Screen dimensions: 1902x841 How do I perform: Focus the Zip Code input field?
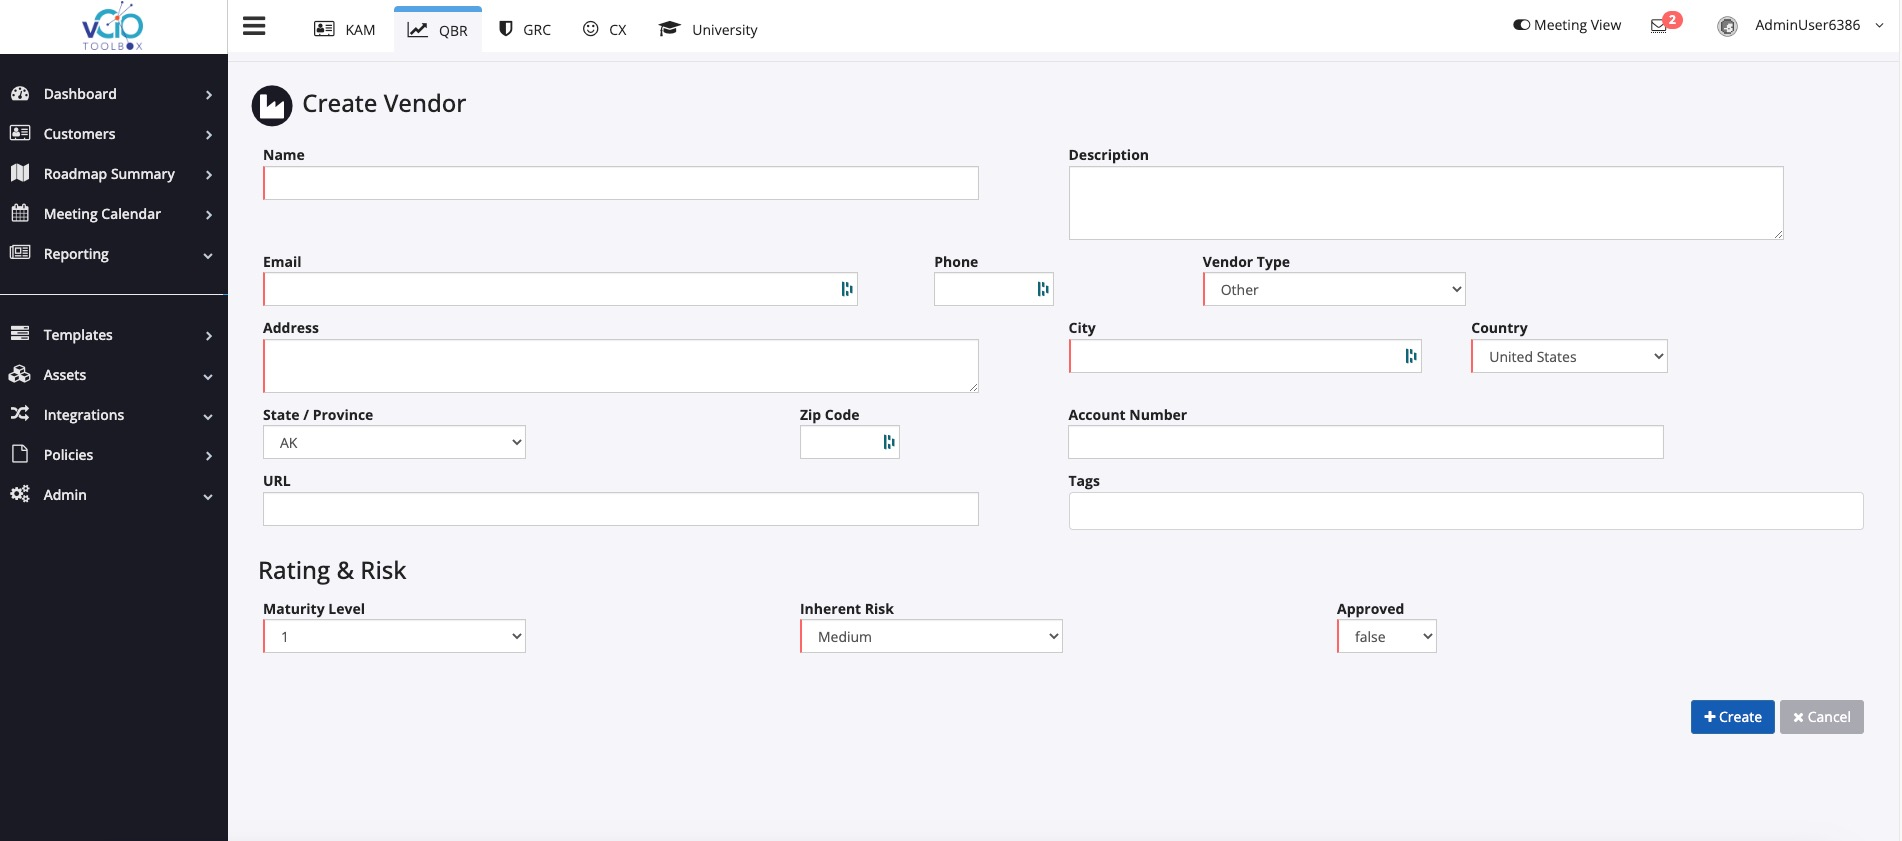[x=849, y=442]
